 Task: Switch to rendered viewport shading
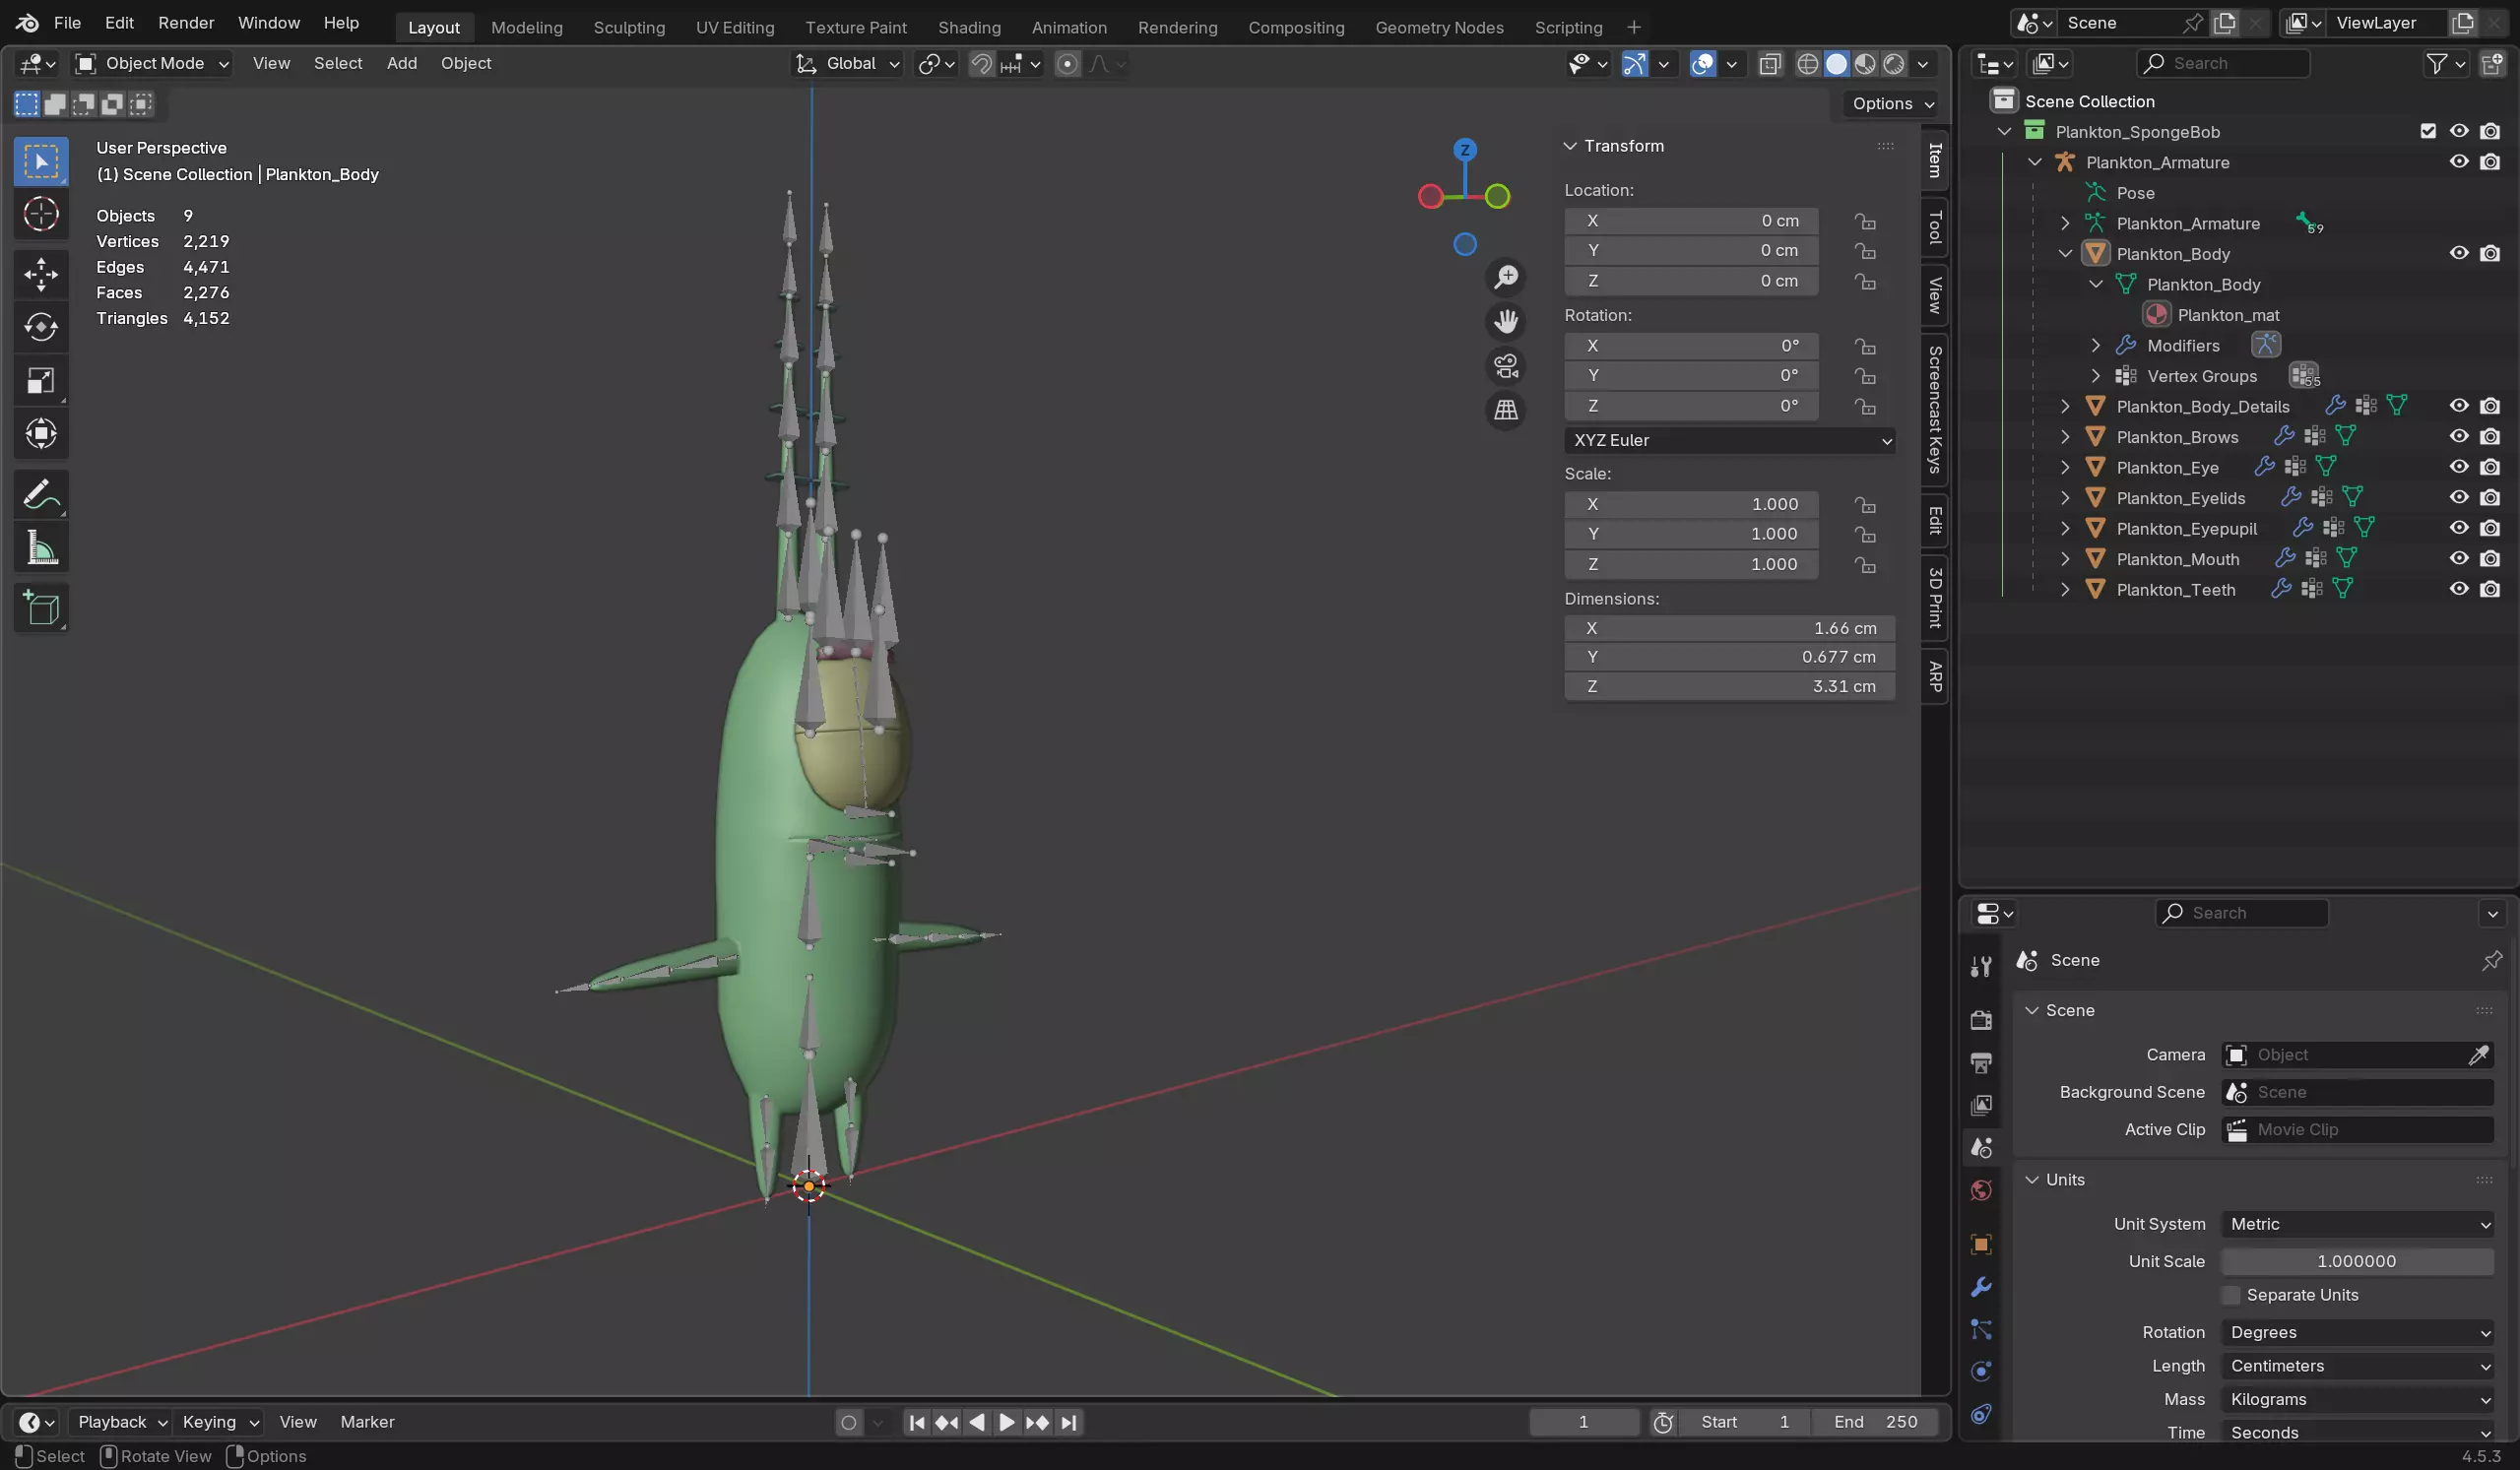click(1893, 64)
